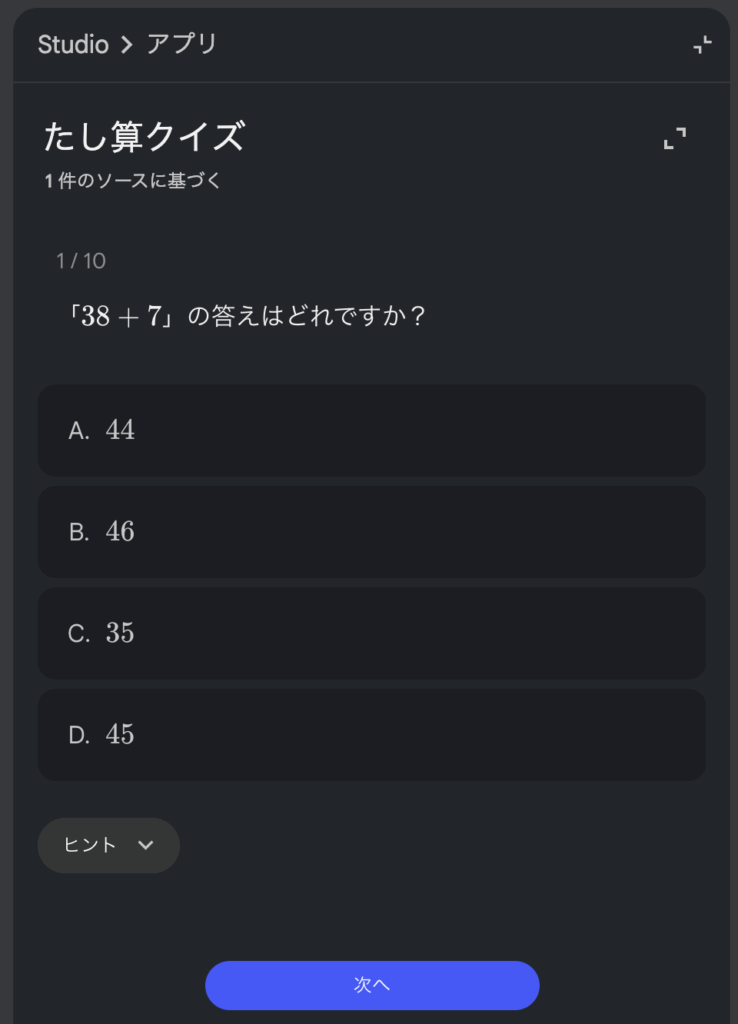Choose answer B, 46

371,532
